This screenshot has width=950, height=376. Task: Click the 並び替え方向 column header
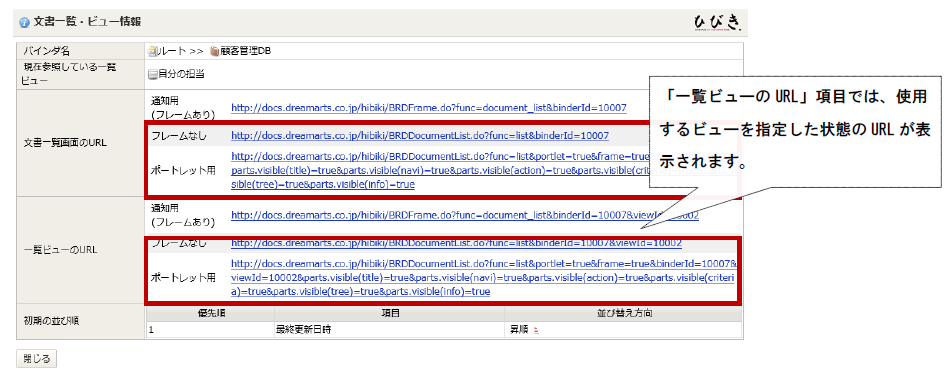click(x=623, y=314)
